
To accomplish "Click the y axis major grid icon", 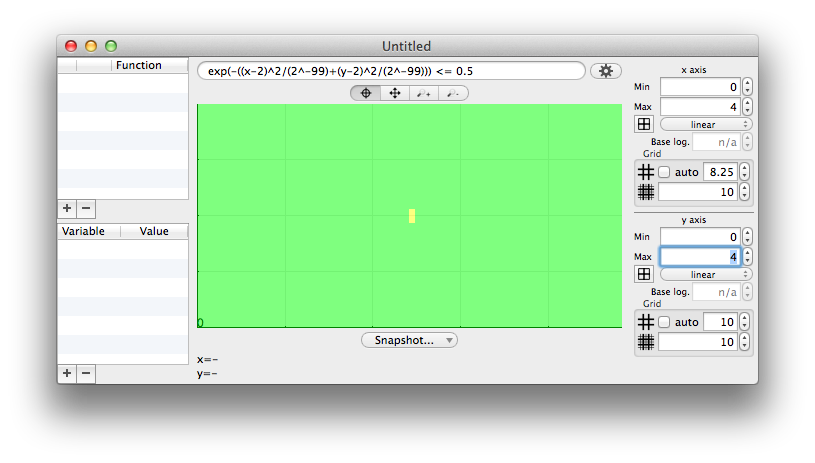I will (646, 322).
